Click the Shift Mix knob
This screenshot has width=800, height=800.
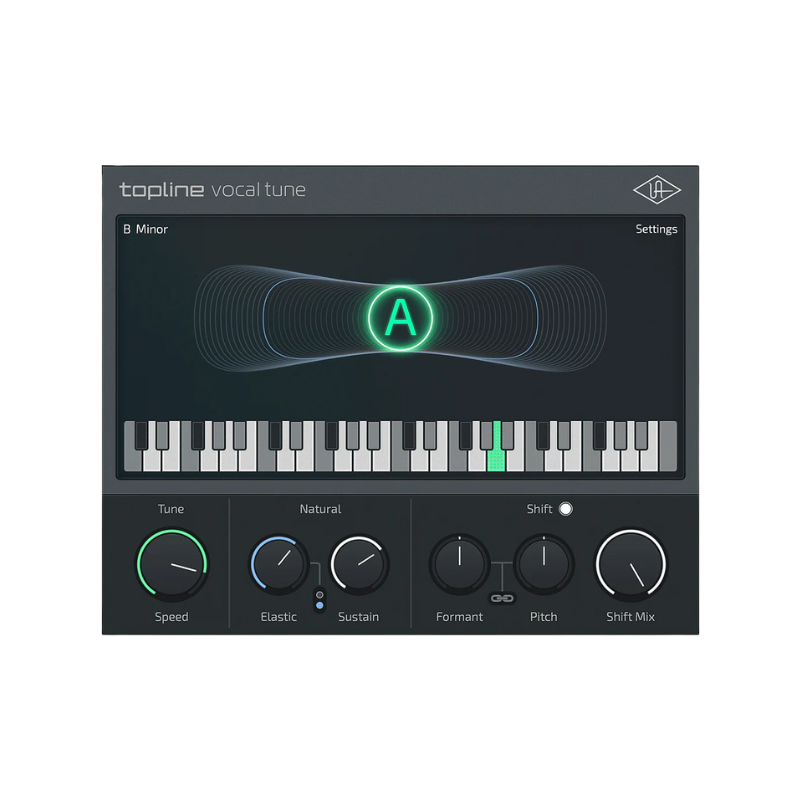point(631,564)
